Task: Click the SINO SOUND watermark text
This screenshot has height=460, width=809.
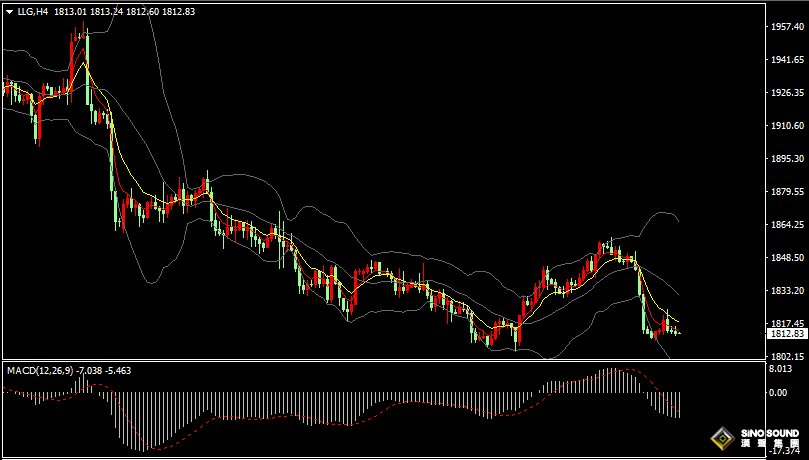Action: [x=770, y=434]
